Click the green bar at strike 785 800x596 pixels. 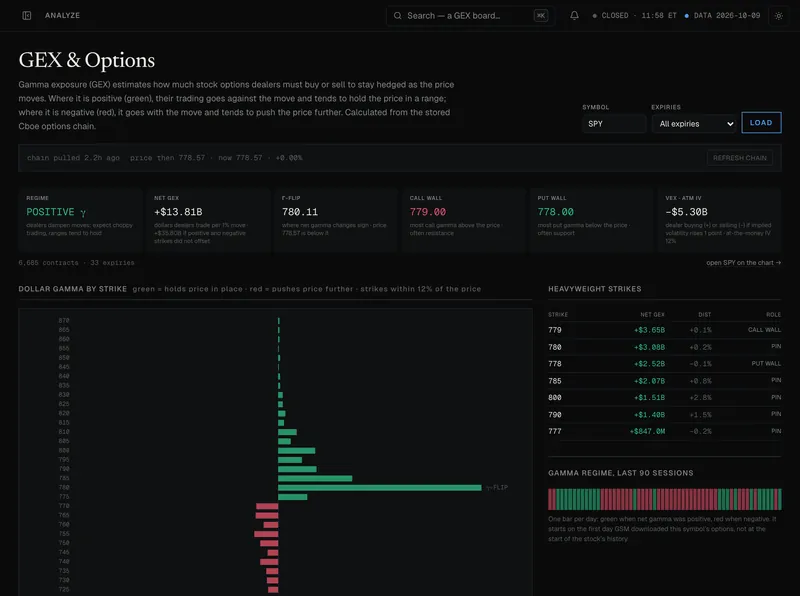coord(315,478)
